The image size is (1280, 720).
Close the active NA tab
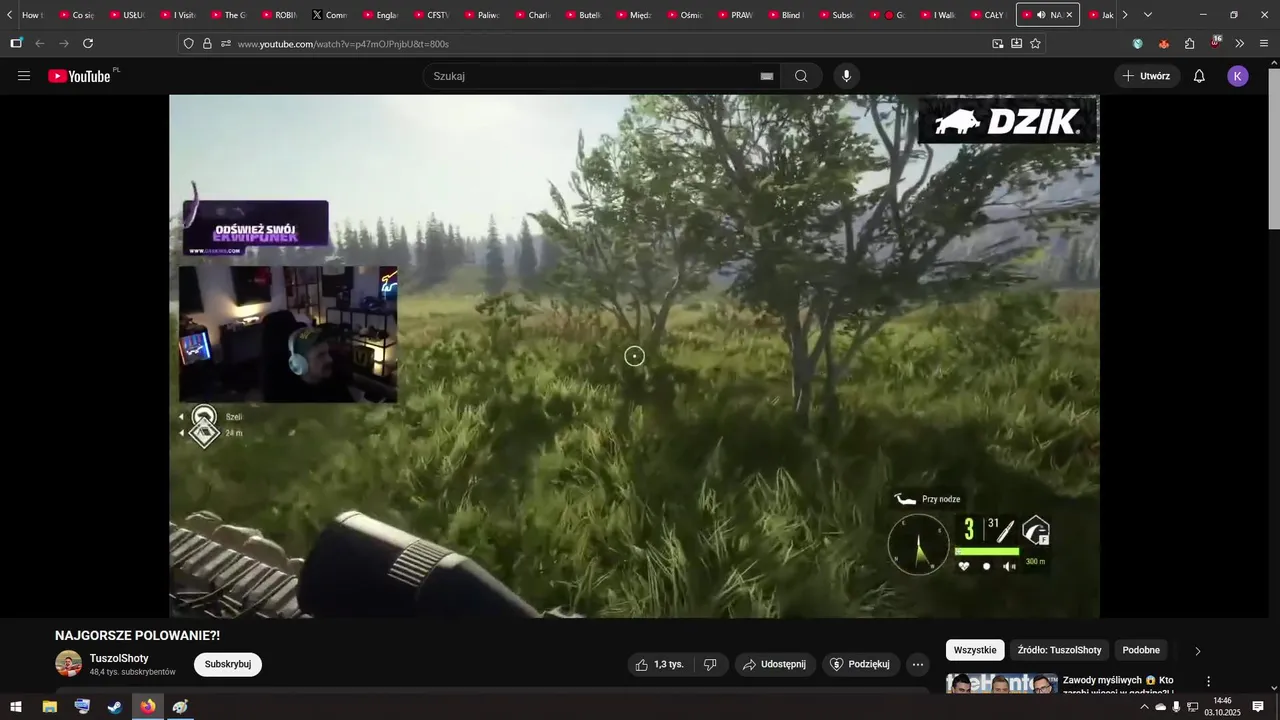(1069, 15)
